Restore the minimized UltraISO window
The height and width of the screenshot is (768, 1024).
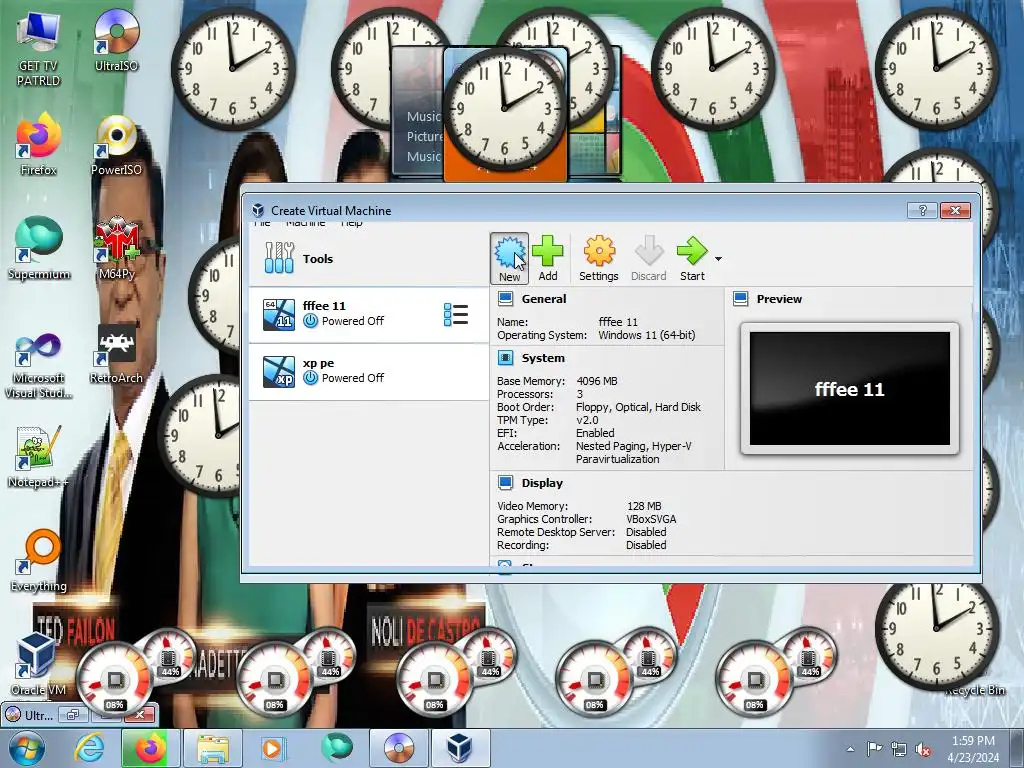tap(72, 714)
